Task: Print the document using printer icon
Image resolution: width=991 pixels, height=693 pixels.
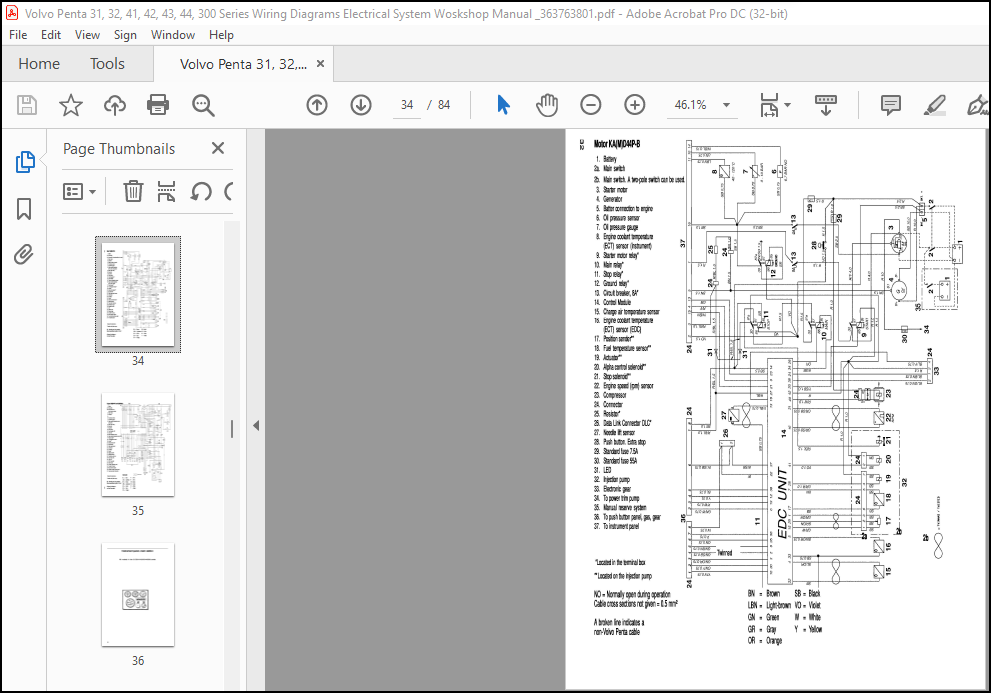Action: tap(158, 105)
